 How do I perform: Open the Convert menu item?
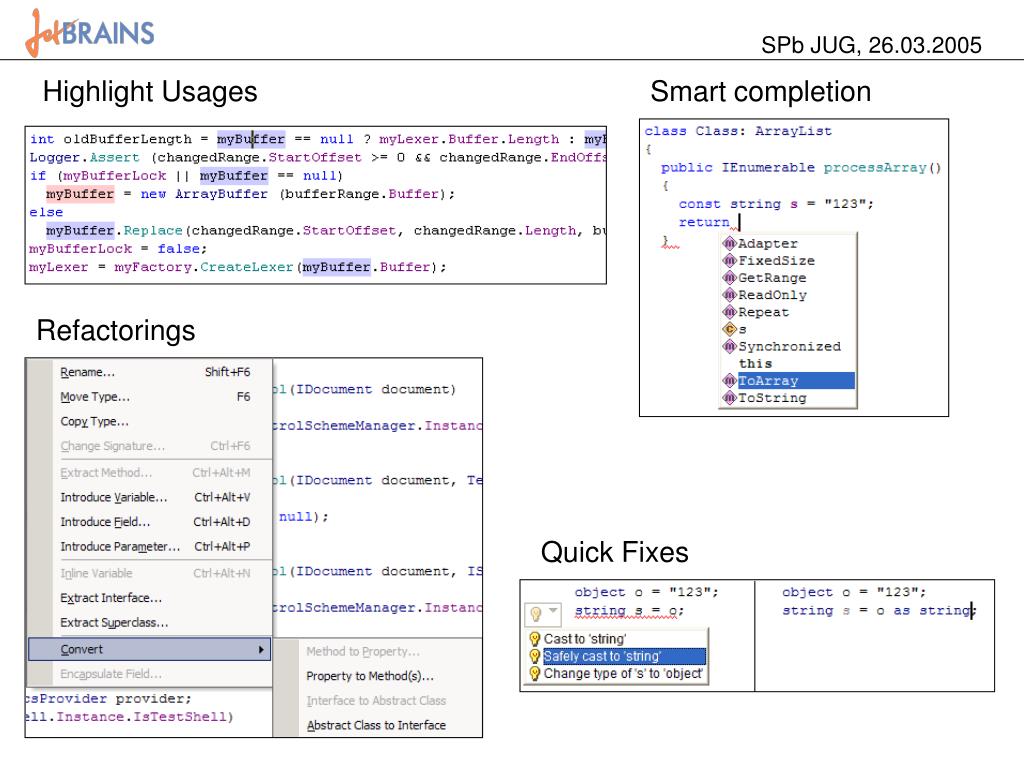point(150,649)
